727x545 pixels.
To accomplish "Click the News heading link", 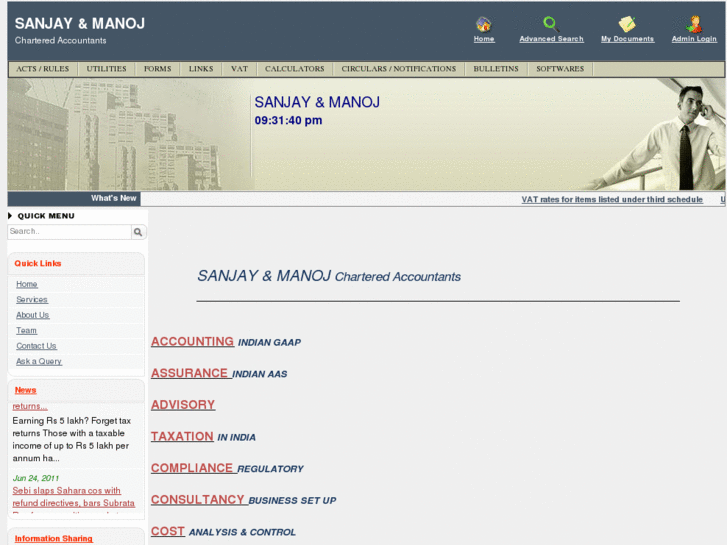I will [x=26, y=390].
